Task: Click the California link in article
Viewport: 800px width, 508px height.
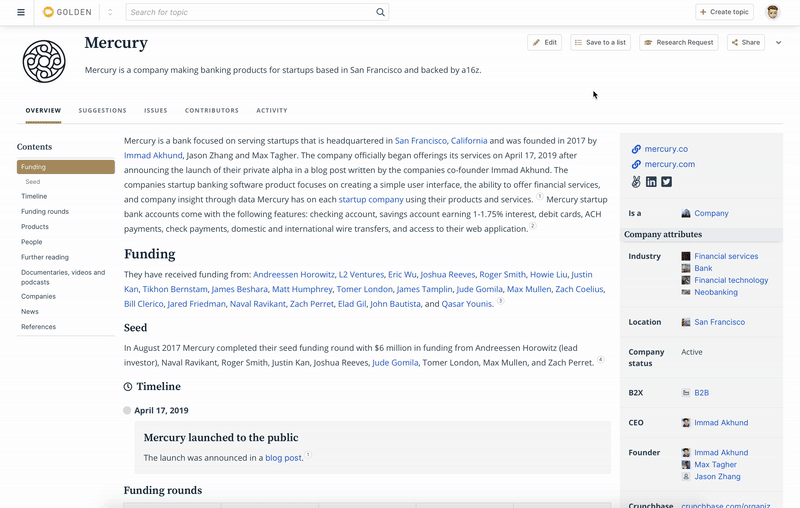Action: point(469,141)
